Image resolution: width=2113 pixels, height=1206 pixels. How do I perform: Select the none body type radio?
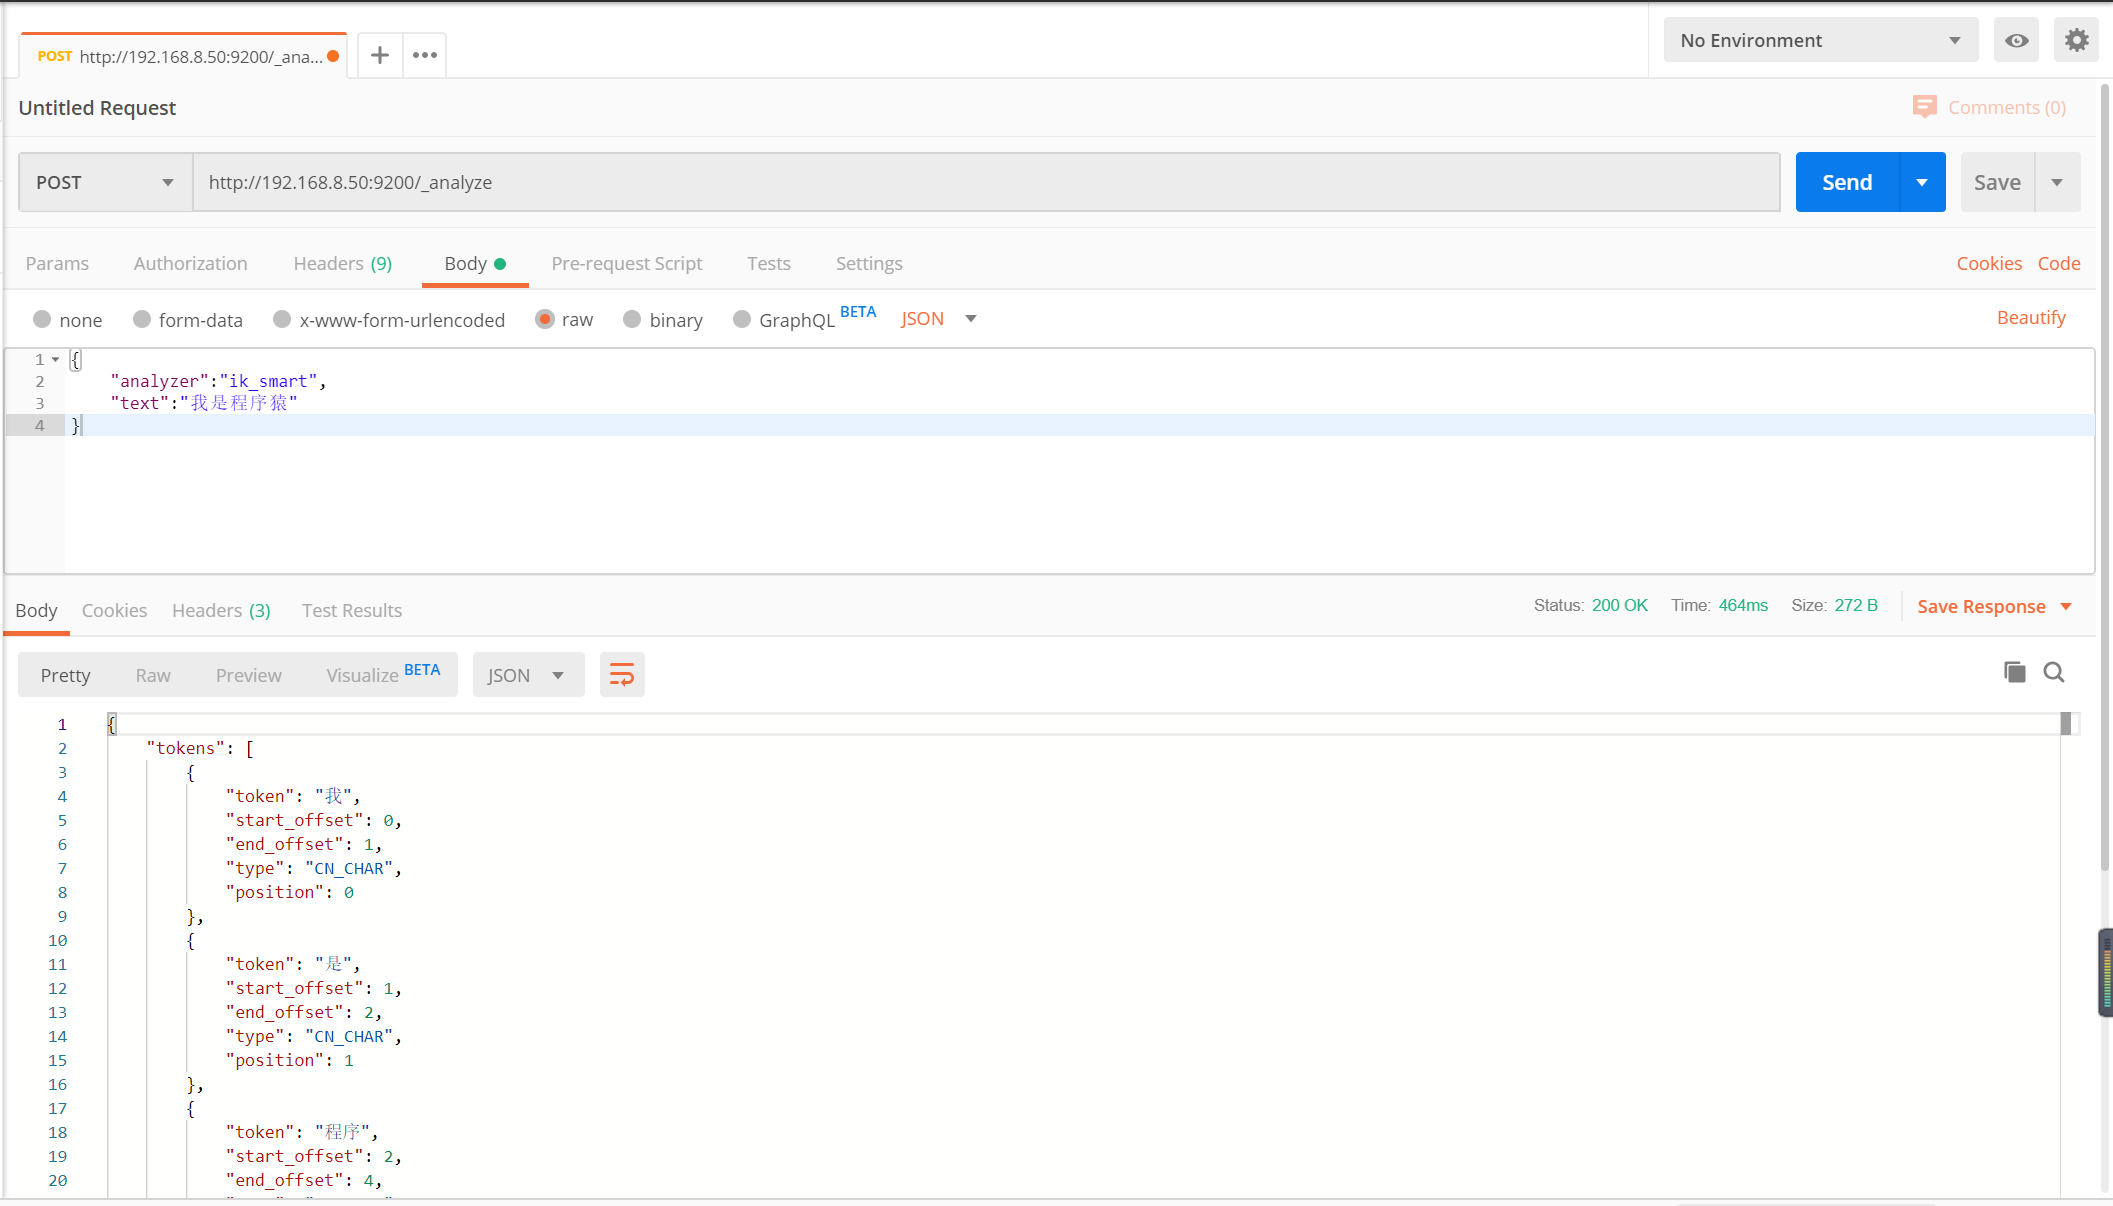tap(42, 319)
